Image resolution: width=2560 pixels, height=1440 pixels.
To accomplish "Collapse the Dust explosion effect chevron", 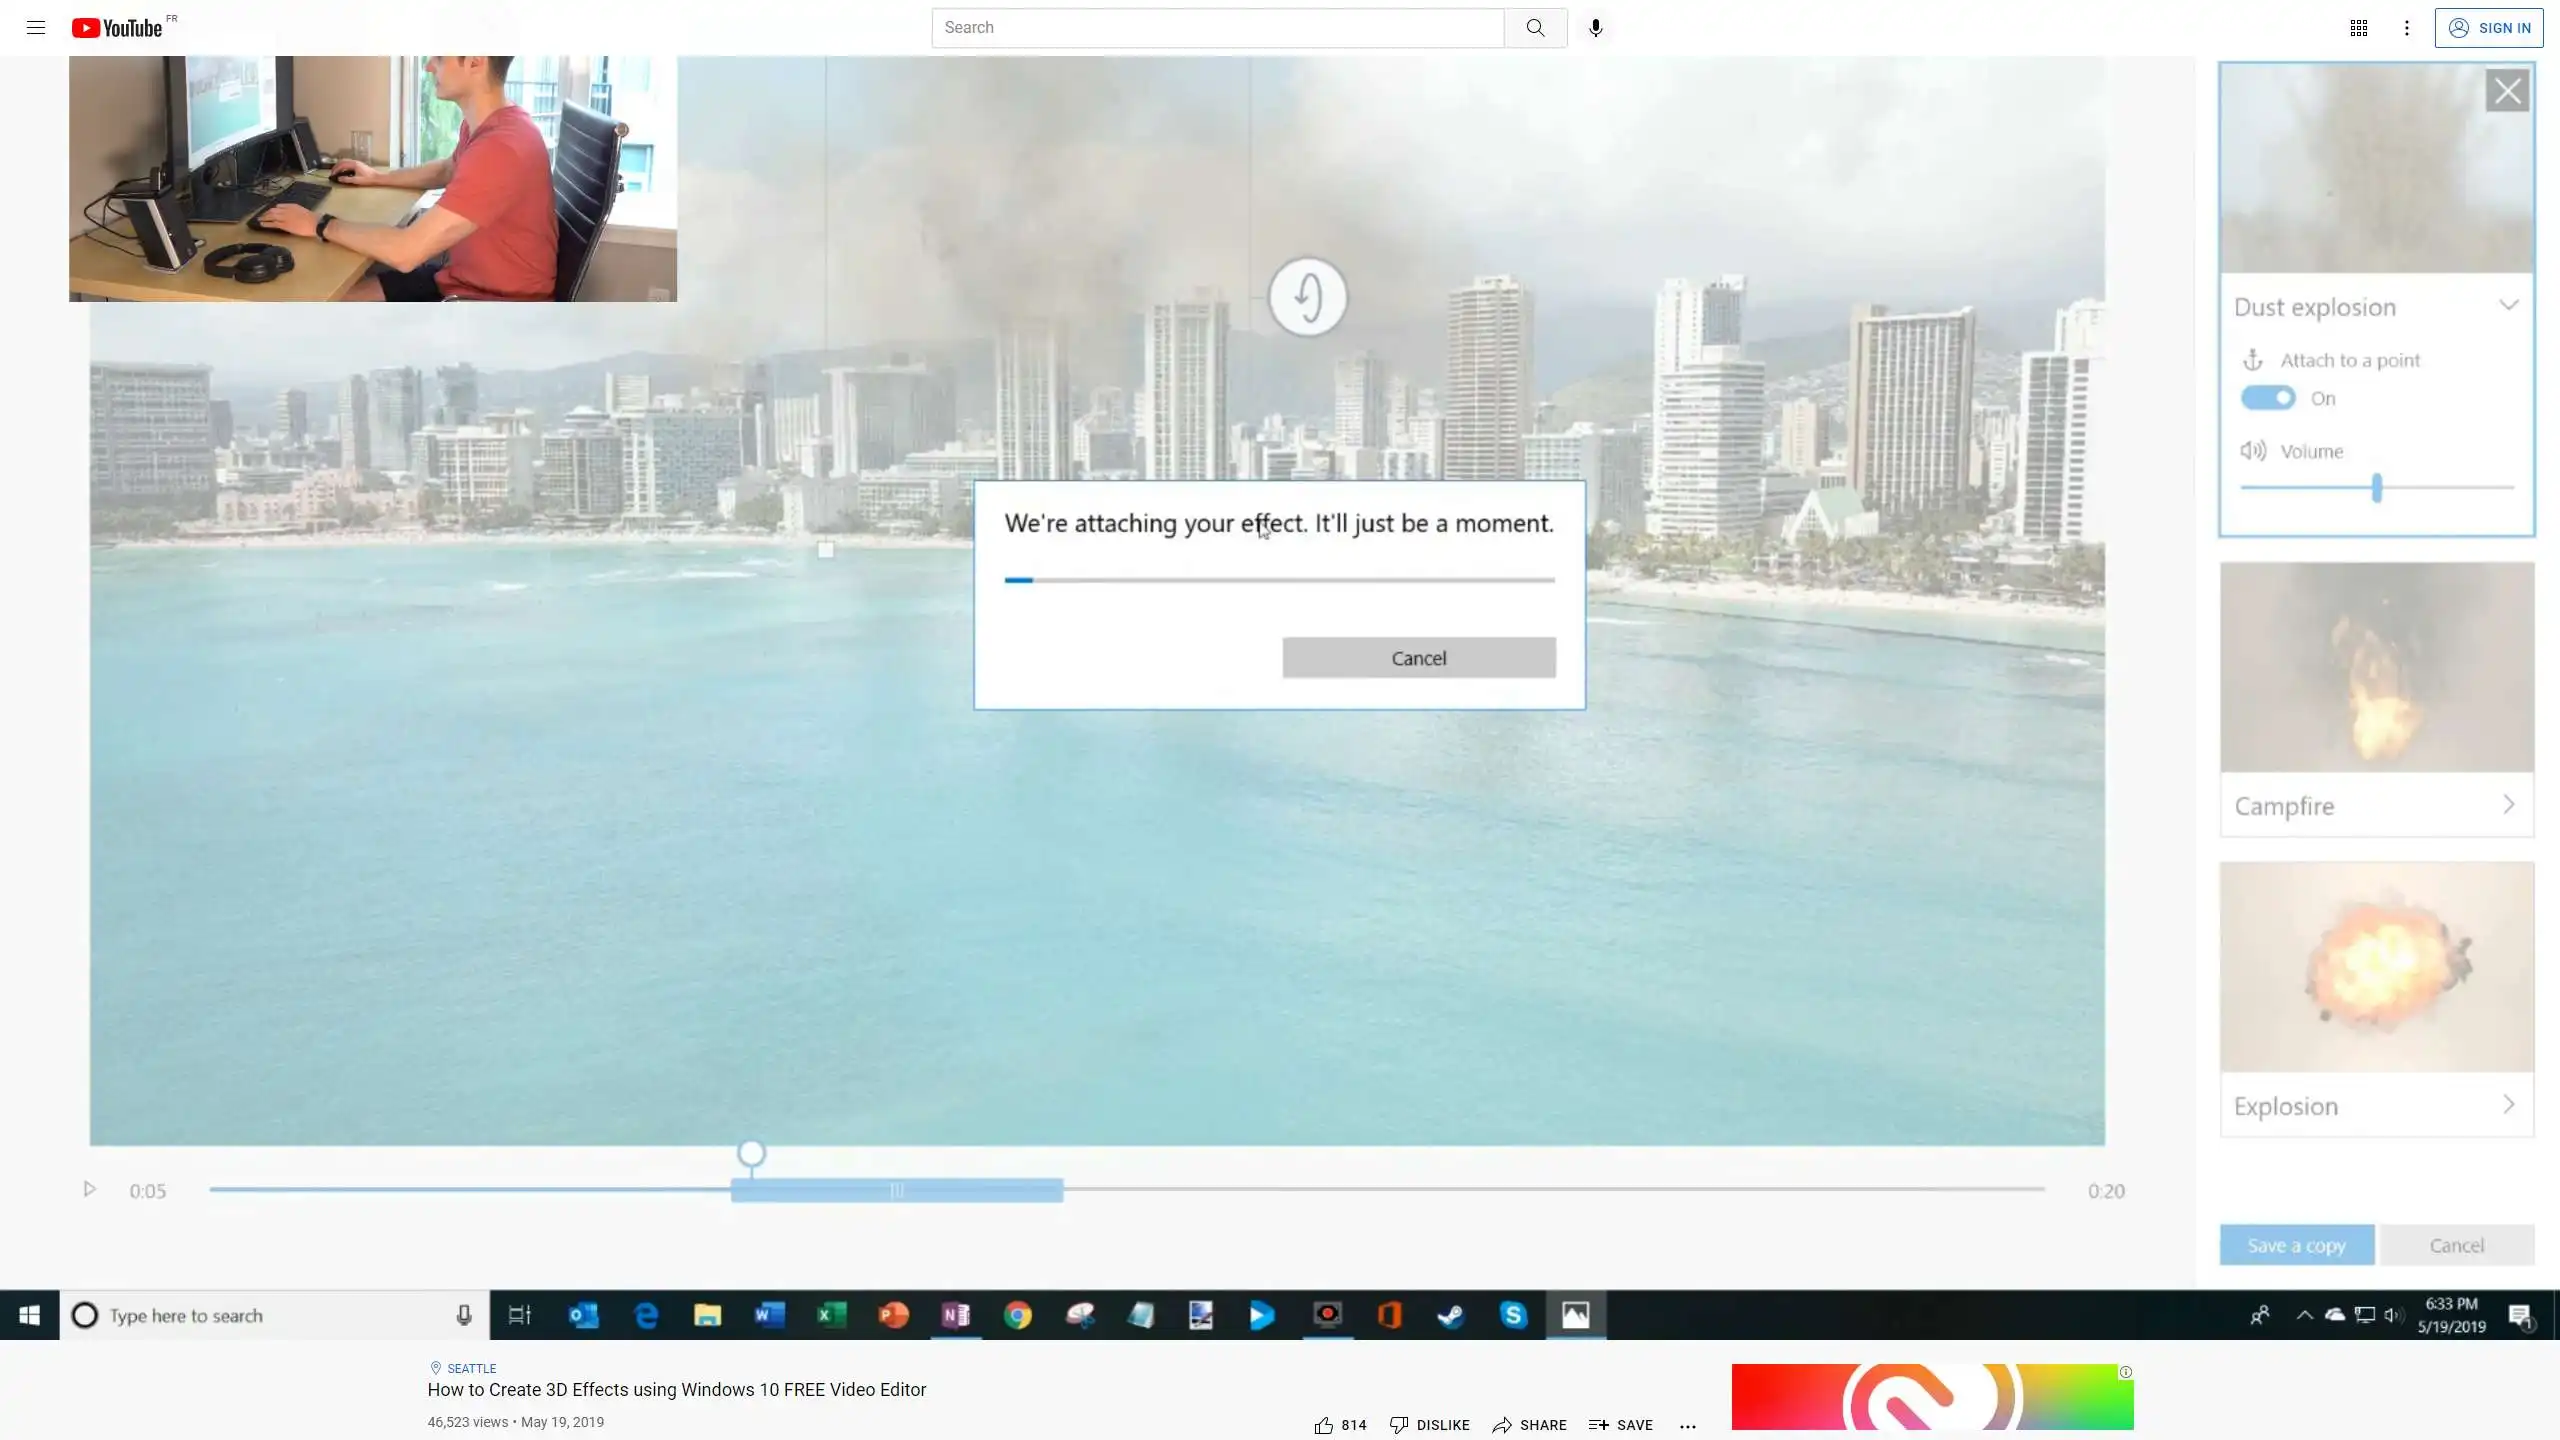I will (2508, 305).
